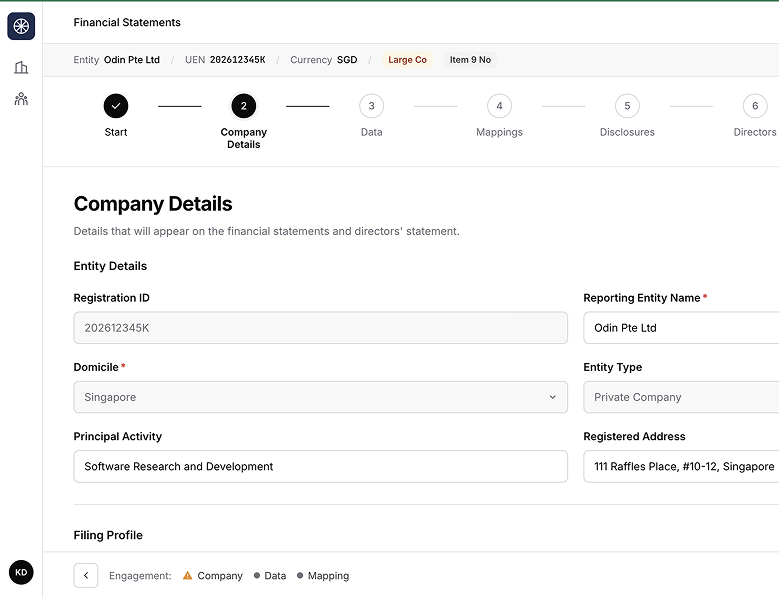Viewport: 779px width, 599px height.
Task: Click the completed Start step checkmark
Action: tap(116, 106)
